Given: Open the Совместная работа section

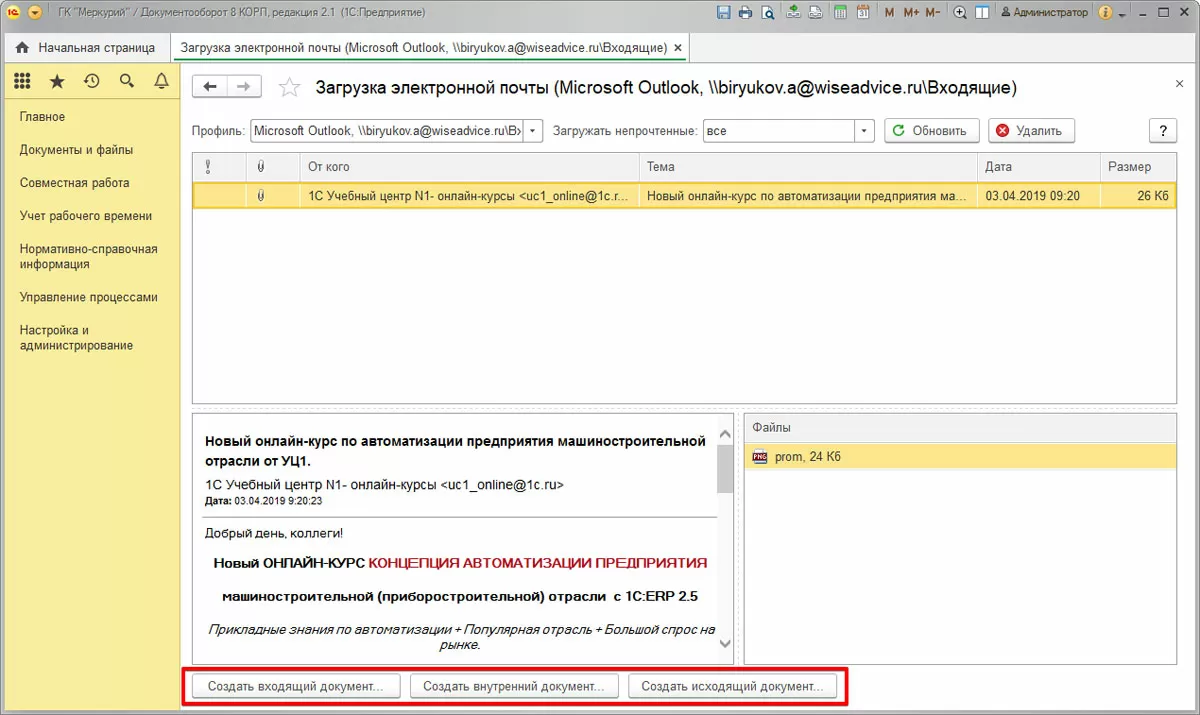Looking at the screenshot, I should point(74,183).
